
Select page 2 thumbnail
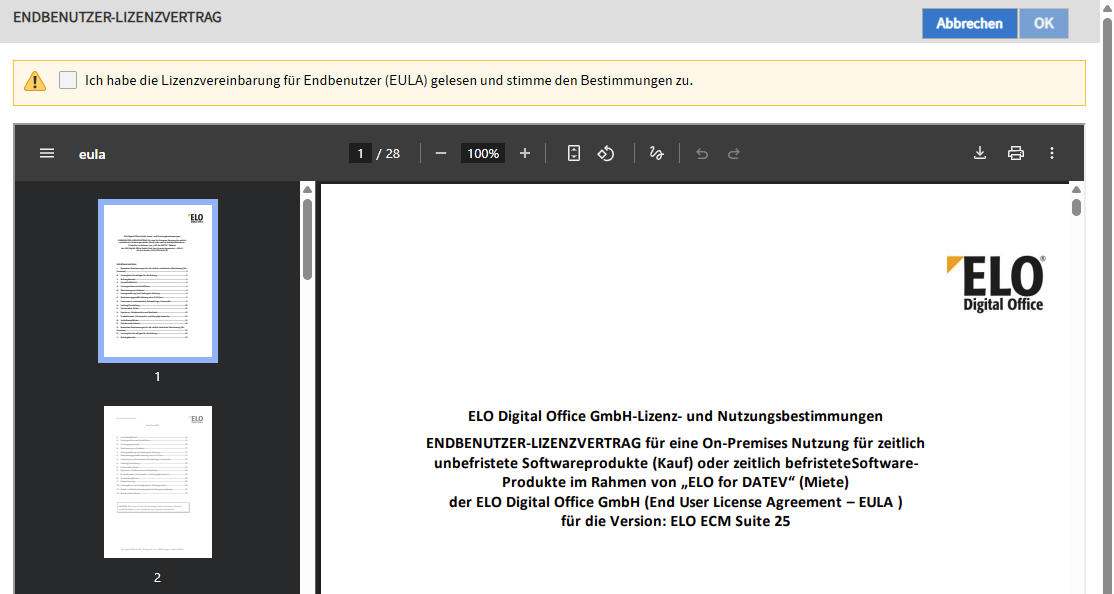click(x=158, y=482)
